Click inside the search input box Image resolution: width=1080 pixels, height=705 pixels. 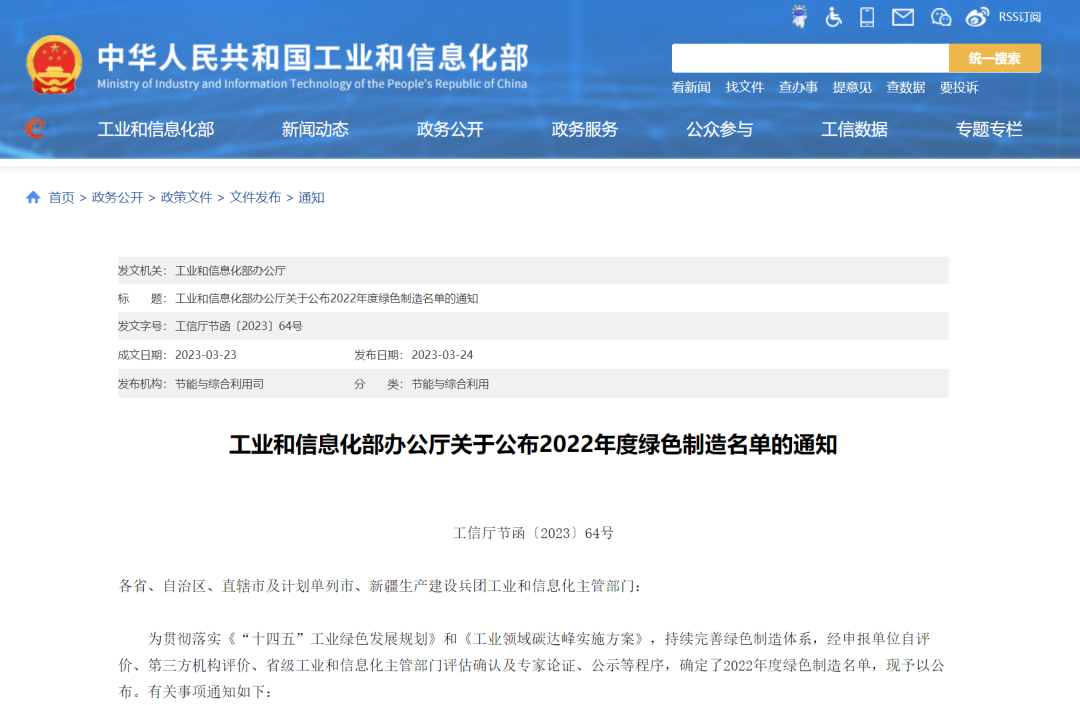(809, 58)
